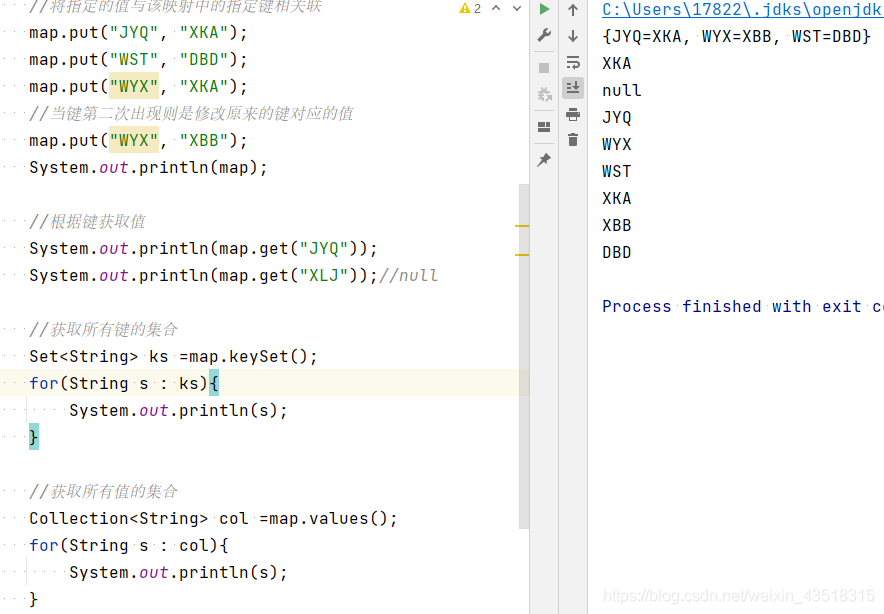The image size is (884, 614).
Task: Click the Print console output icon
Action: (573, 114)
